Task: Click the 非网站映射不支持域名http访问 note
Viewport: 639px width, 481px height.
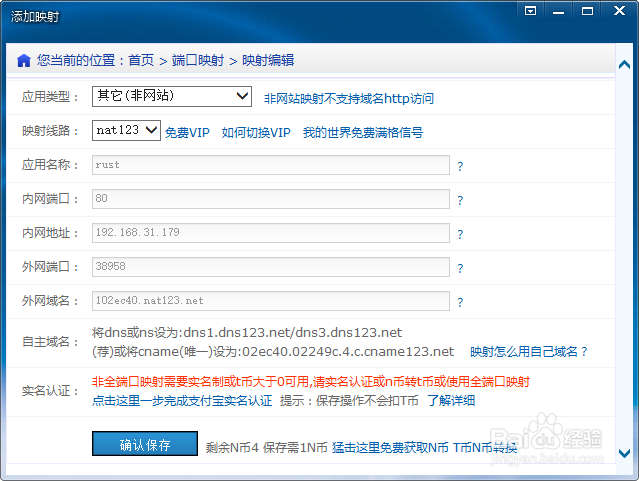Action: tap(349, 98)
